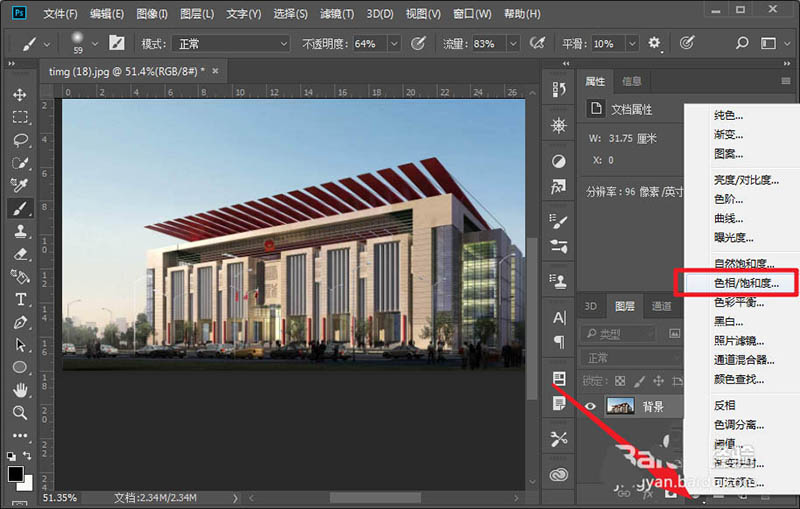This screenshot has width=800, height=509.
Task: Open the properties panel flyout menu
Action: tap(786, 81)
